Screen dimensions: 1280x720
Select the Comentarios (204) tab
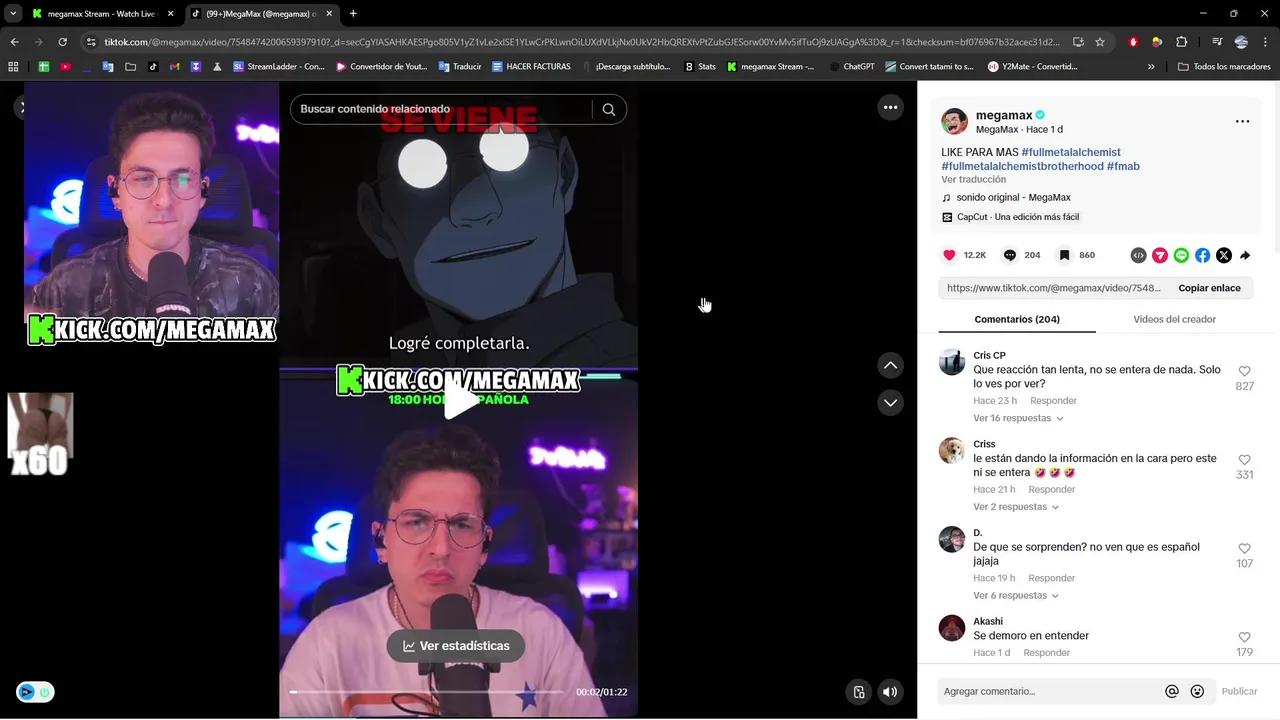pyautogui.click(x=1017, y=319)
